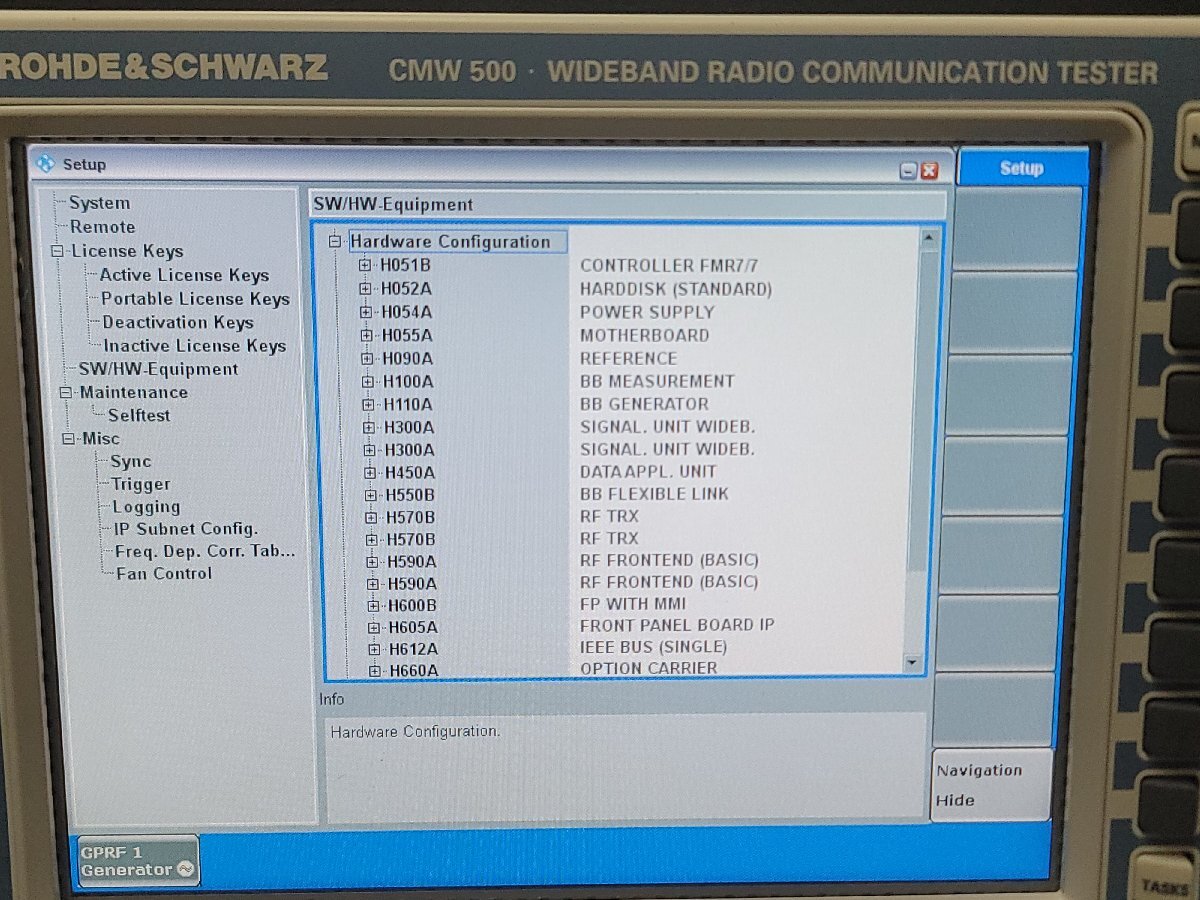Select System in the setup tree
Image resolution: width=1200 pixels, height=900 pixels.
99,203
